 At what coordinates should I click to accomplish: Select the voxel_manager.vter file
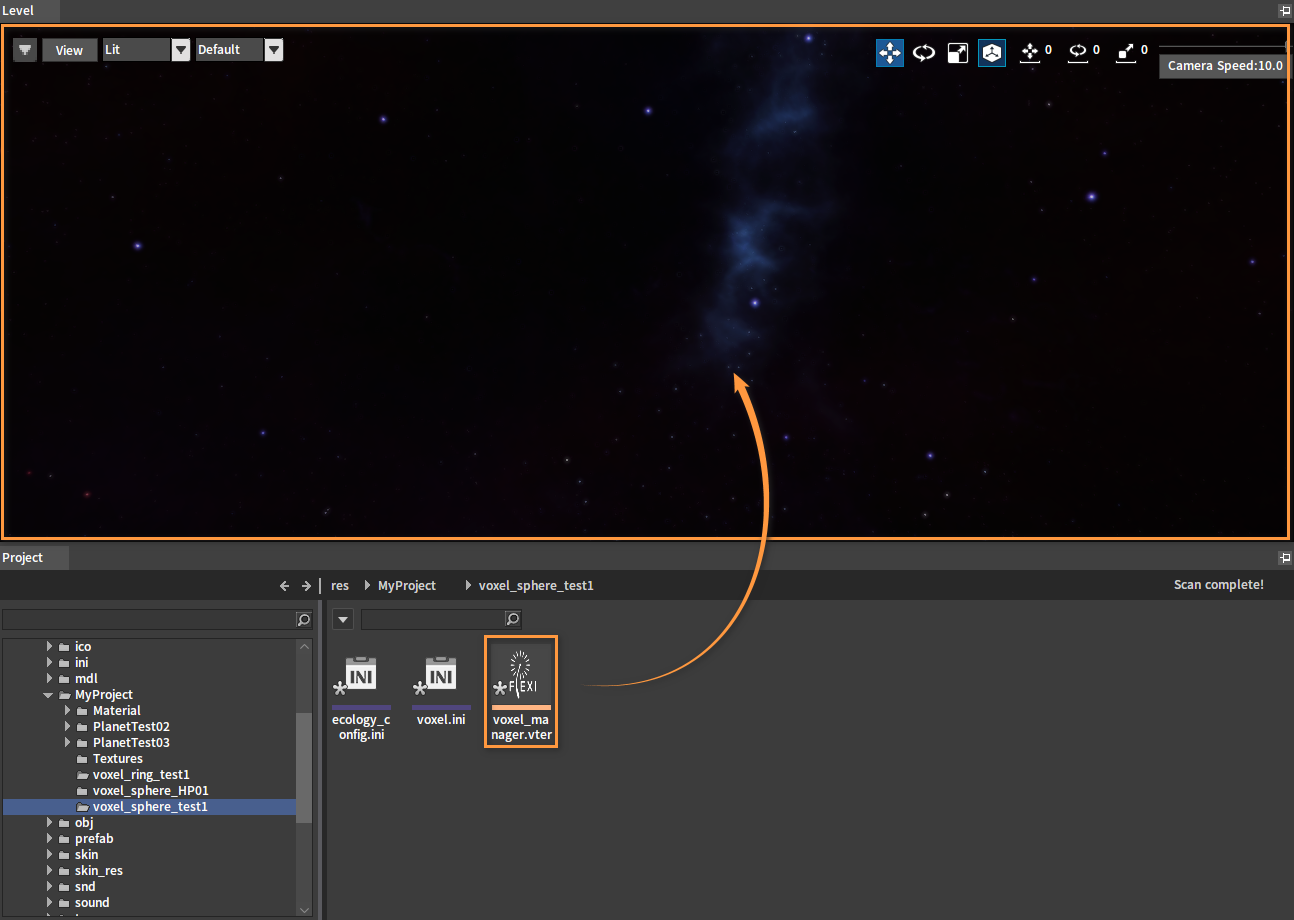coord(521,692)
